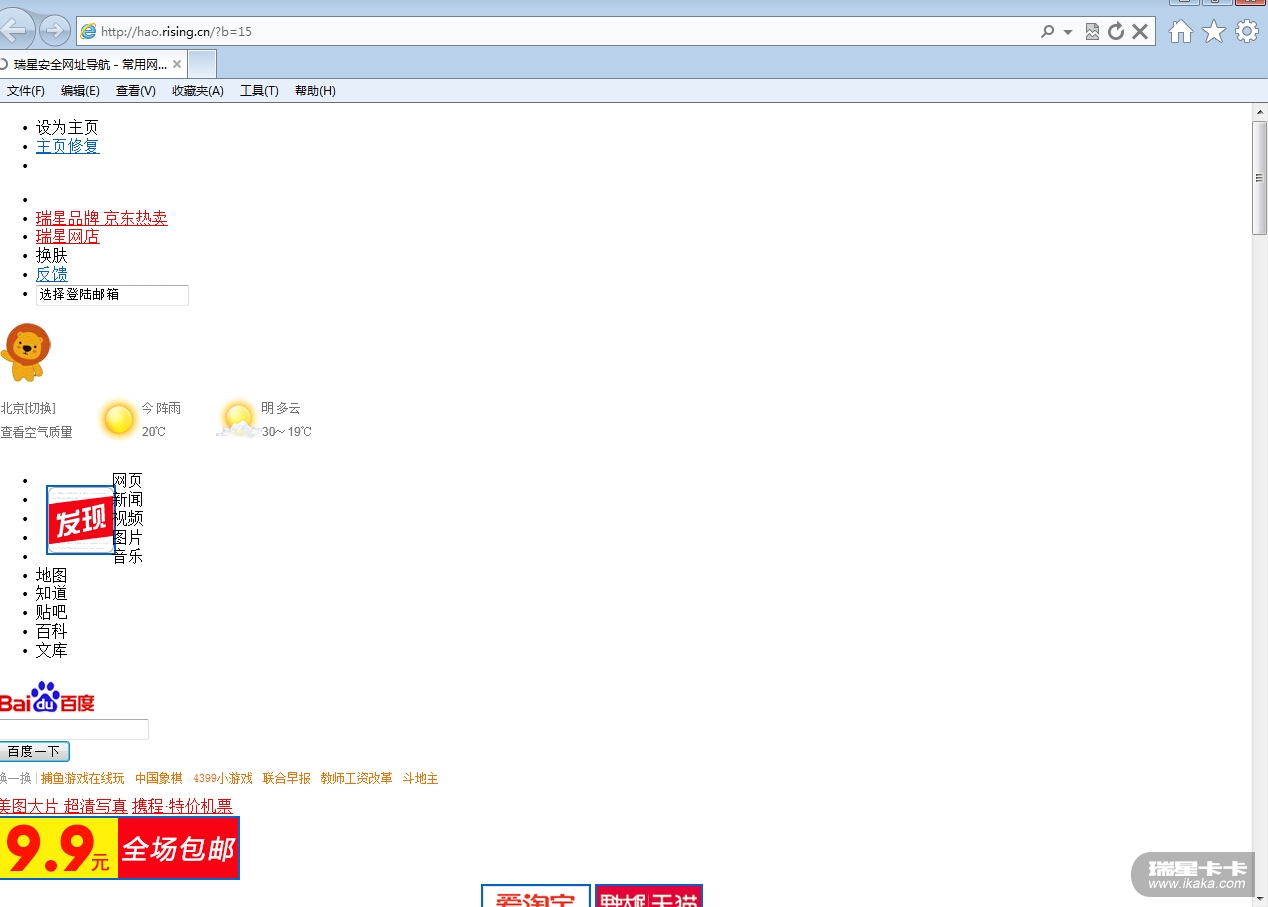Open 联合早报 hot link

point(287,778)
